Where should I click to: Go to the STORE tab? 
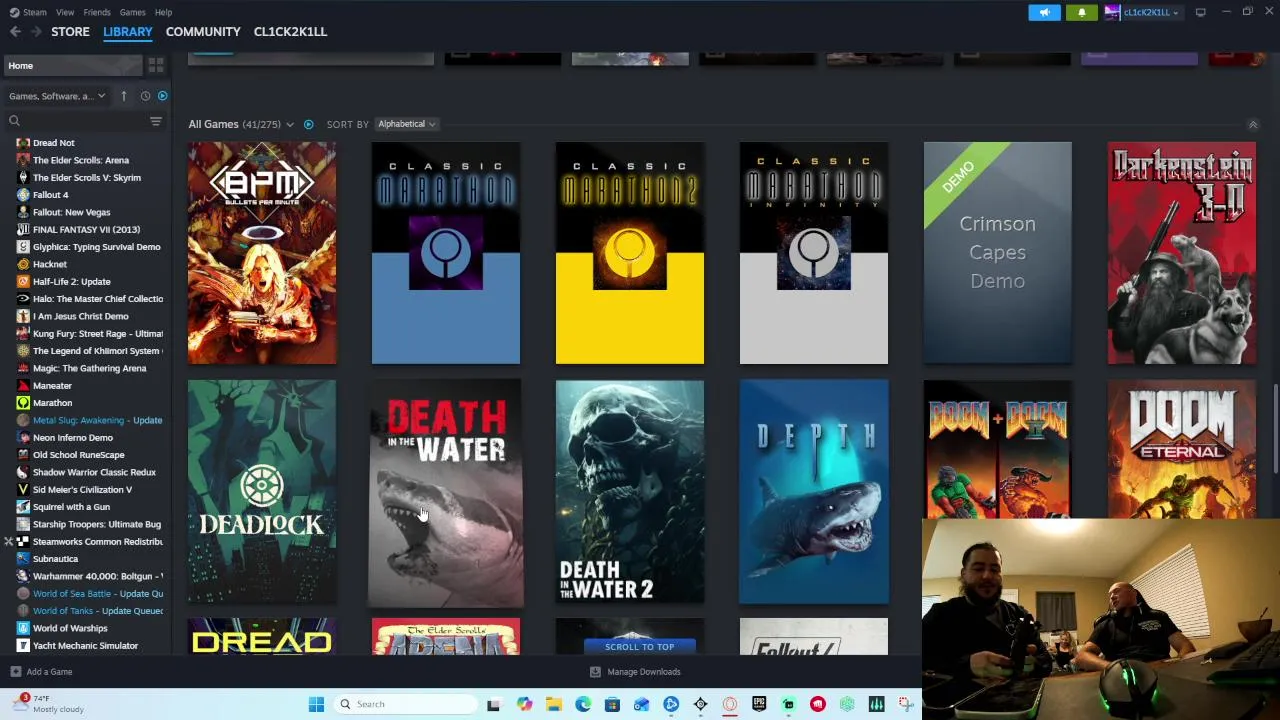point(70,32)
